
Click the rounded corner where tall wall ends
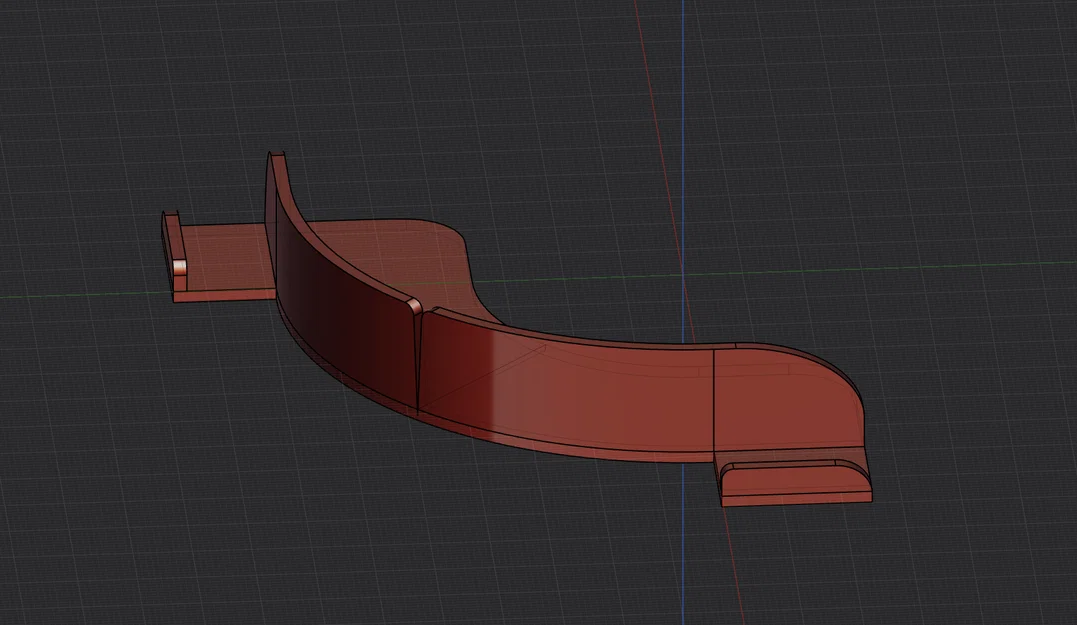coord(414,304)
